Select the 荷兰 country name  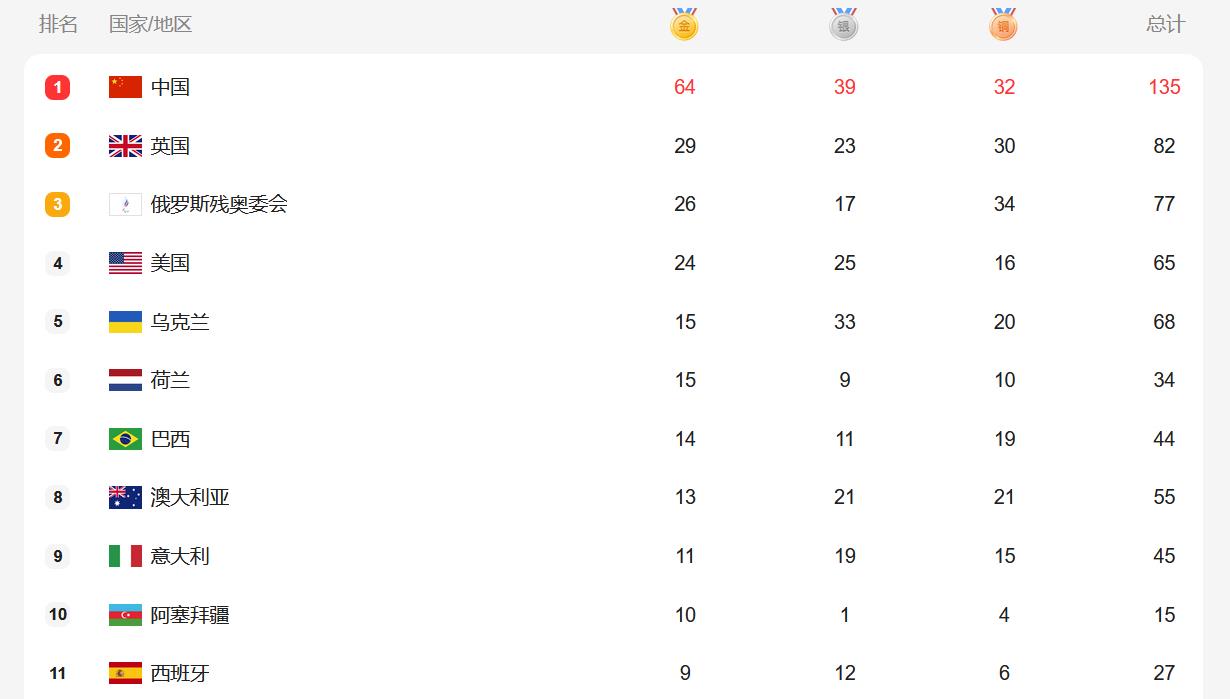click(x=170, y=380)
